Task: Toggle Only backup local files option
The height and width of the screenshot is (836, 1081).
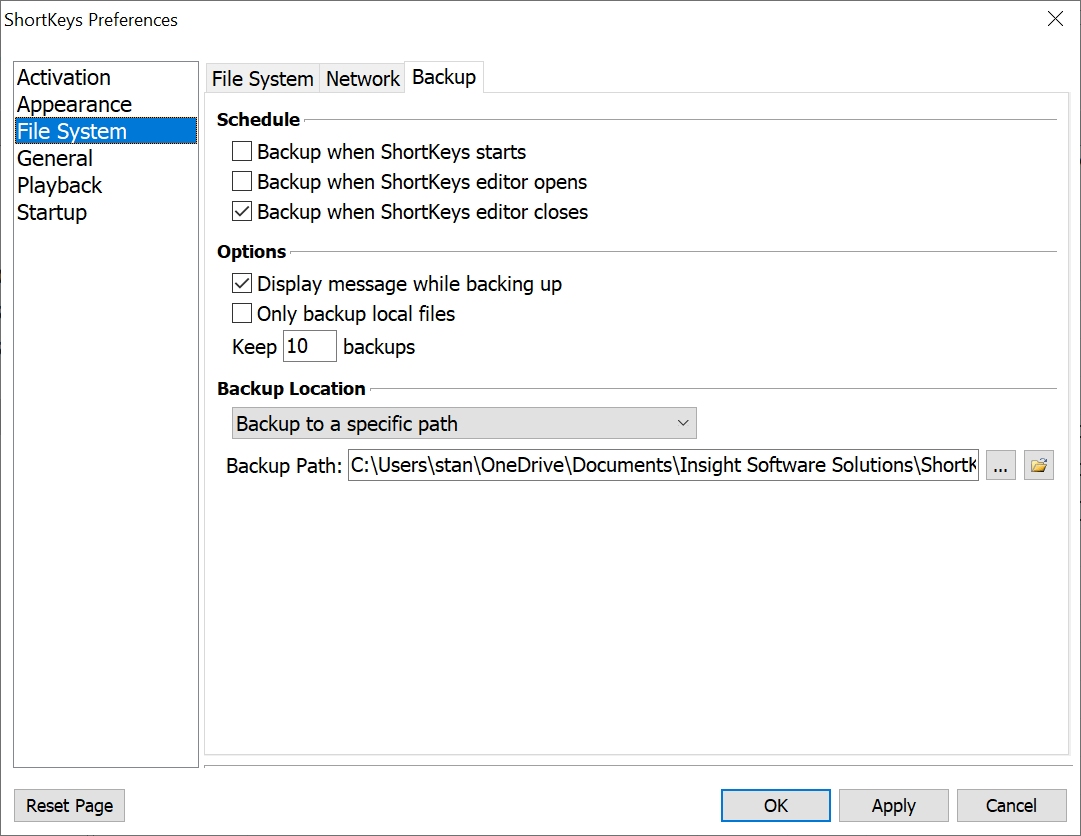Action: point(242,314)
